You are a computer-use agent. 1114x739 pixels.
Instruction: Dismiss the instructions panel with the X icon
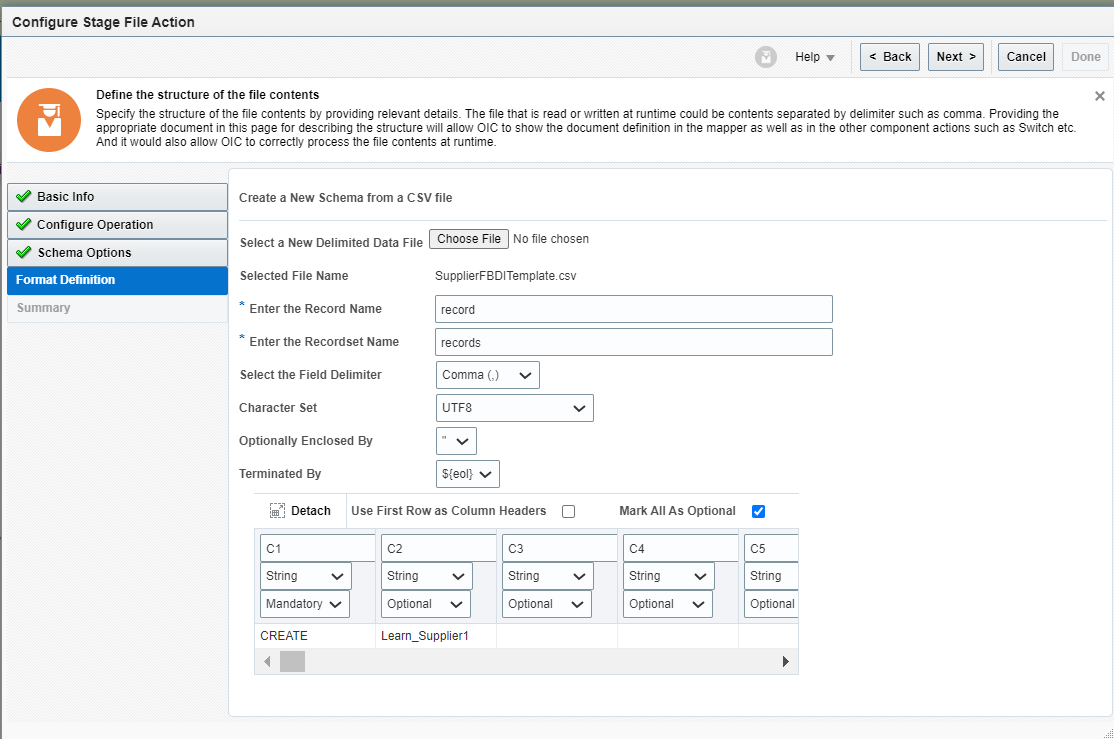1099,96
